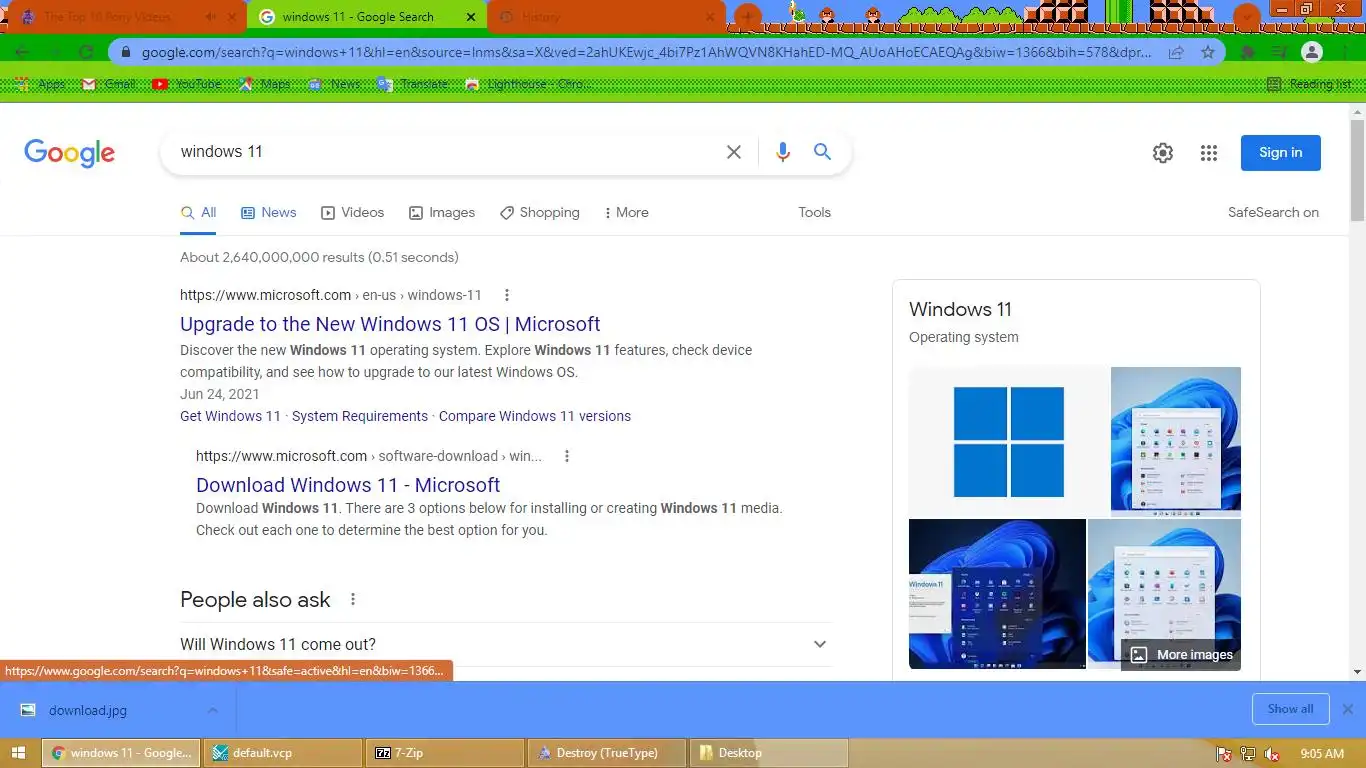Click the Chrome address bar URL
1366x768 pixels.
646,52
